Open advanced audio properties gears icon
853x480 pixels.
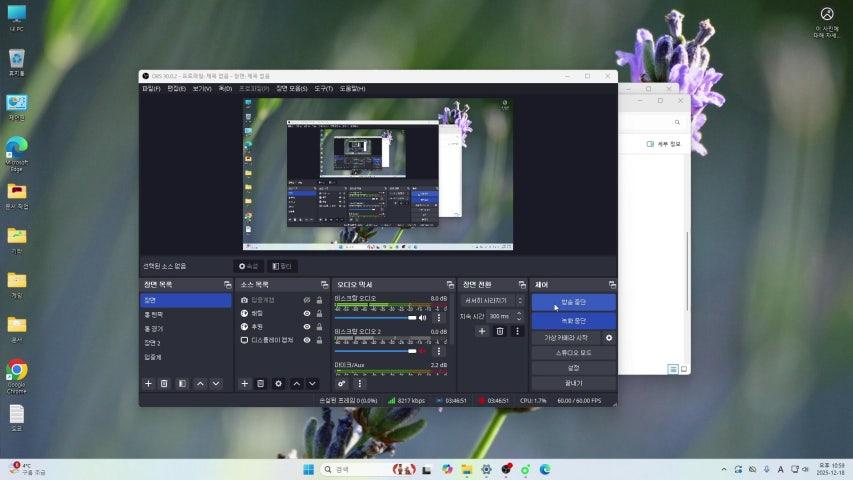coord(342,383)
